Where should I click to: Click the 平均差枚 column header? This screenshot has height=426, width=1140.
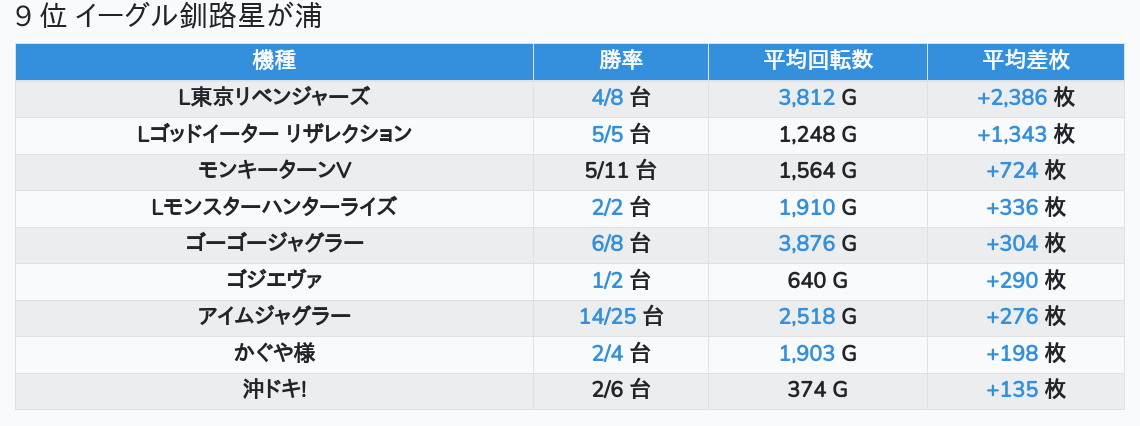pyautogui.click(x=1026, y=61)
